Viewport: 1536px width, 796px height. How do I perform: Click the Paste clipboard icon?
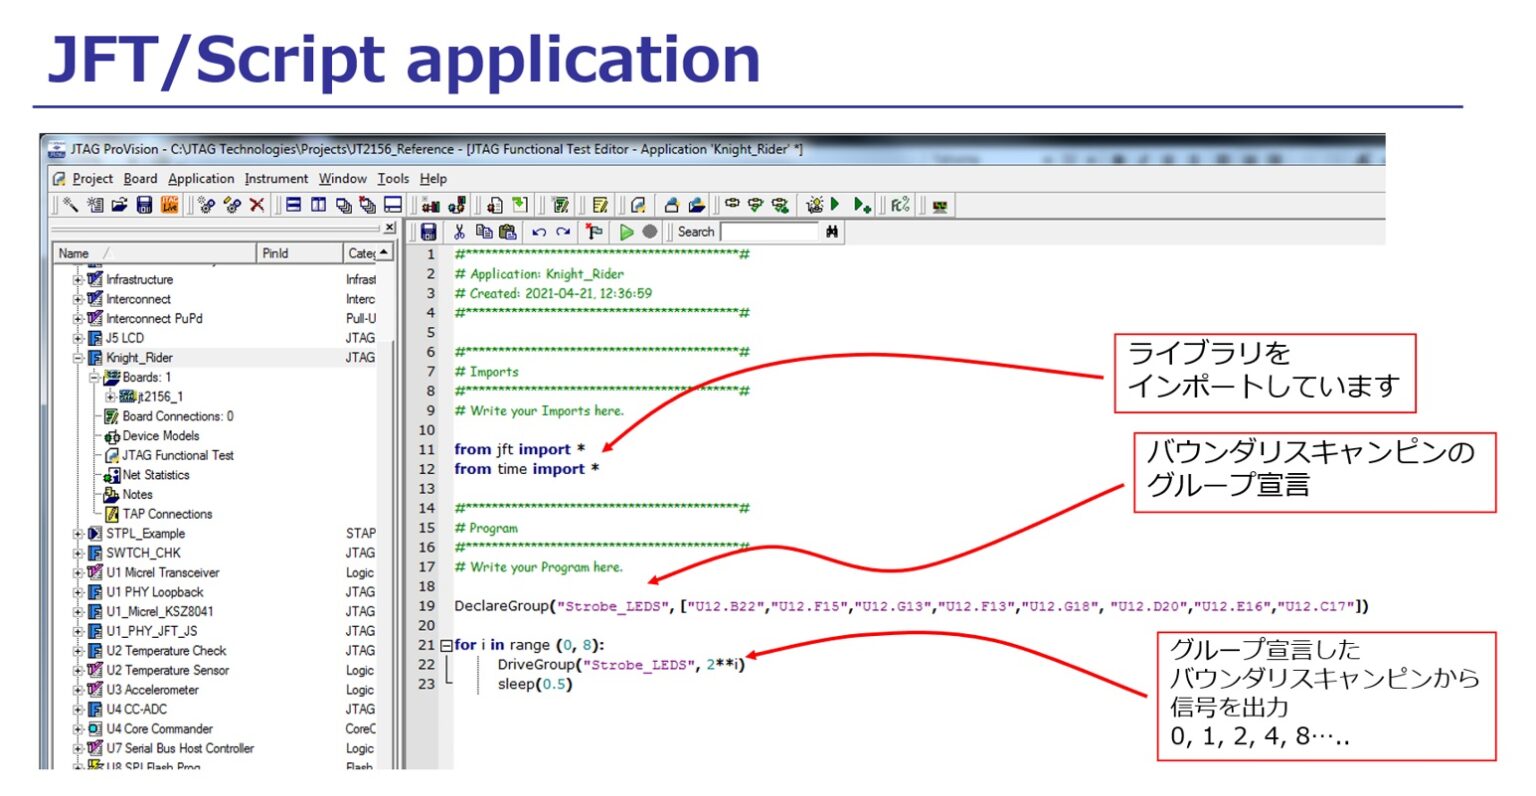pyautogui.click(x=508, y=232)
